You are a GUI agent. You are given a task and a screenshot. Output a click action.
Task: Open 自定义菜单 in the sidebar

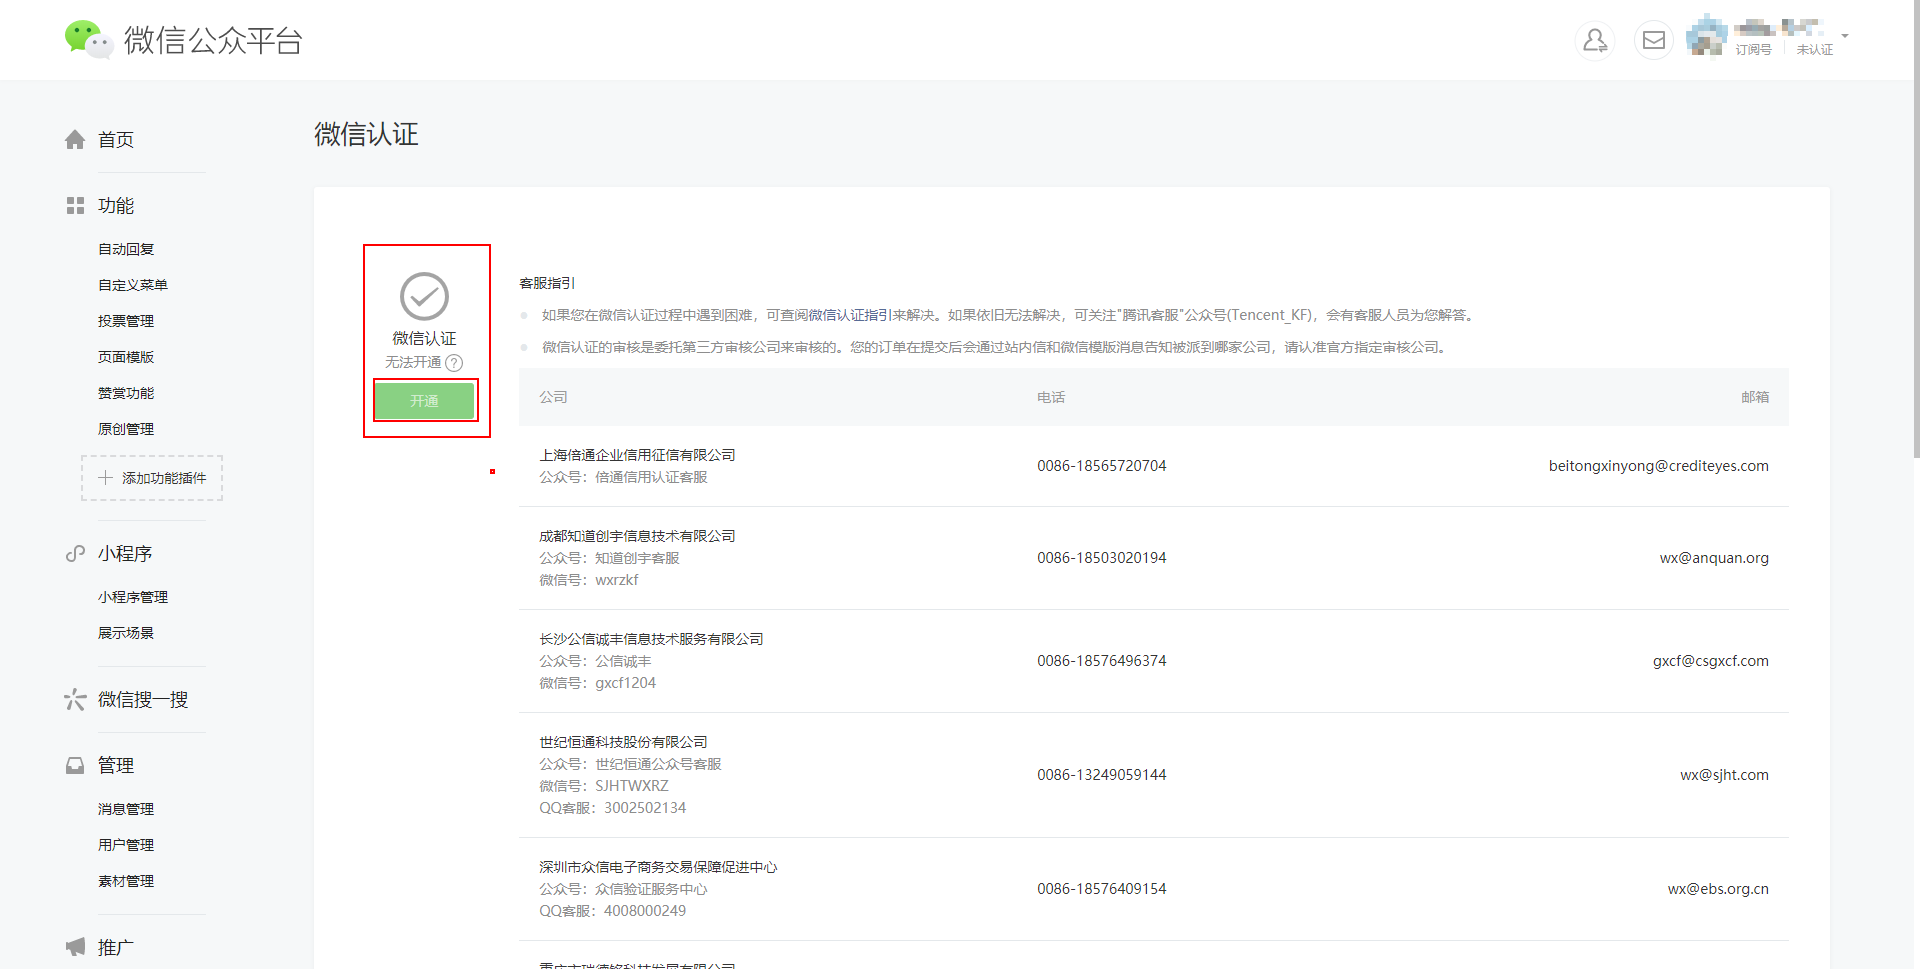tap(133, 285)
